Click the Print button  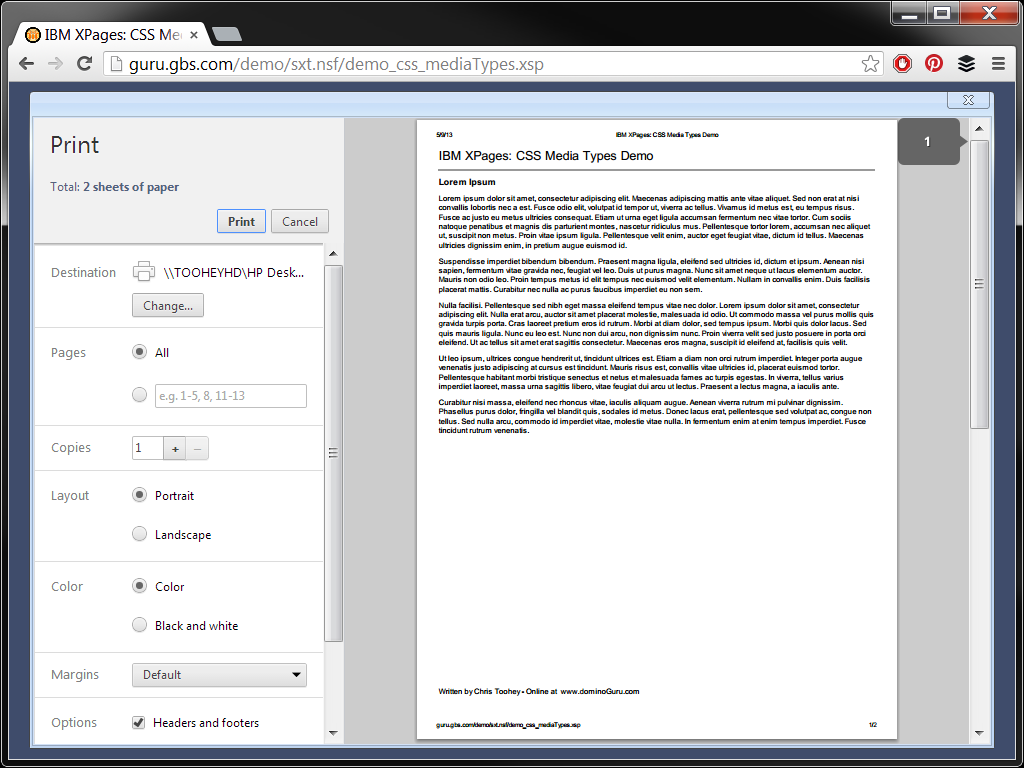pos(241,221)
